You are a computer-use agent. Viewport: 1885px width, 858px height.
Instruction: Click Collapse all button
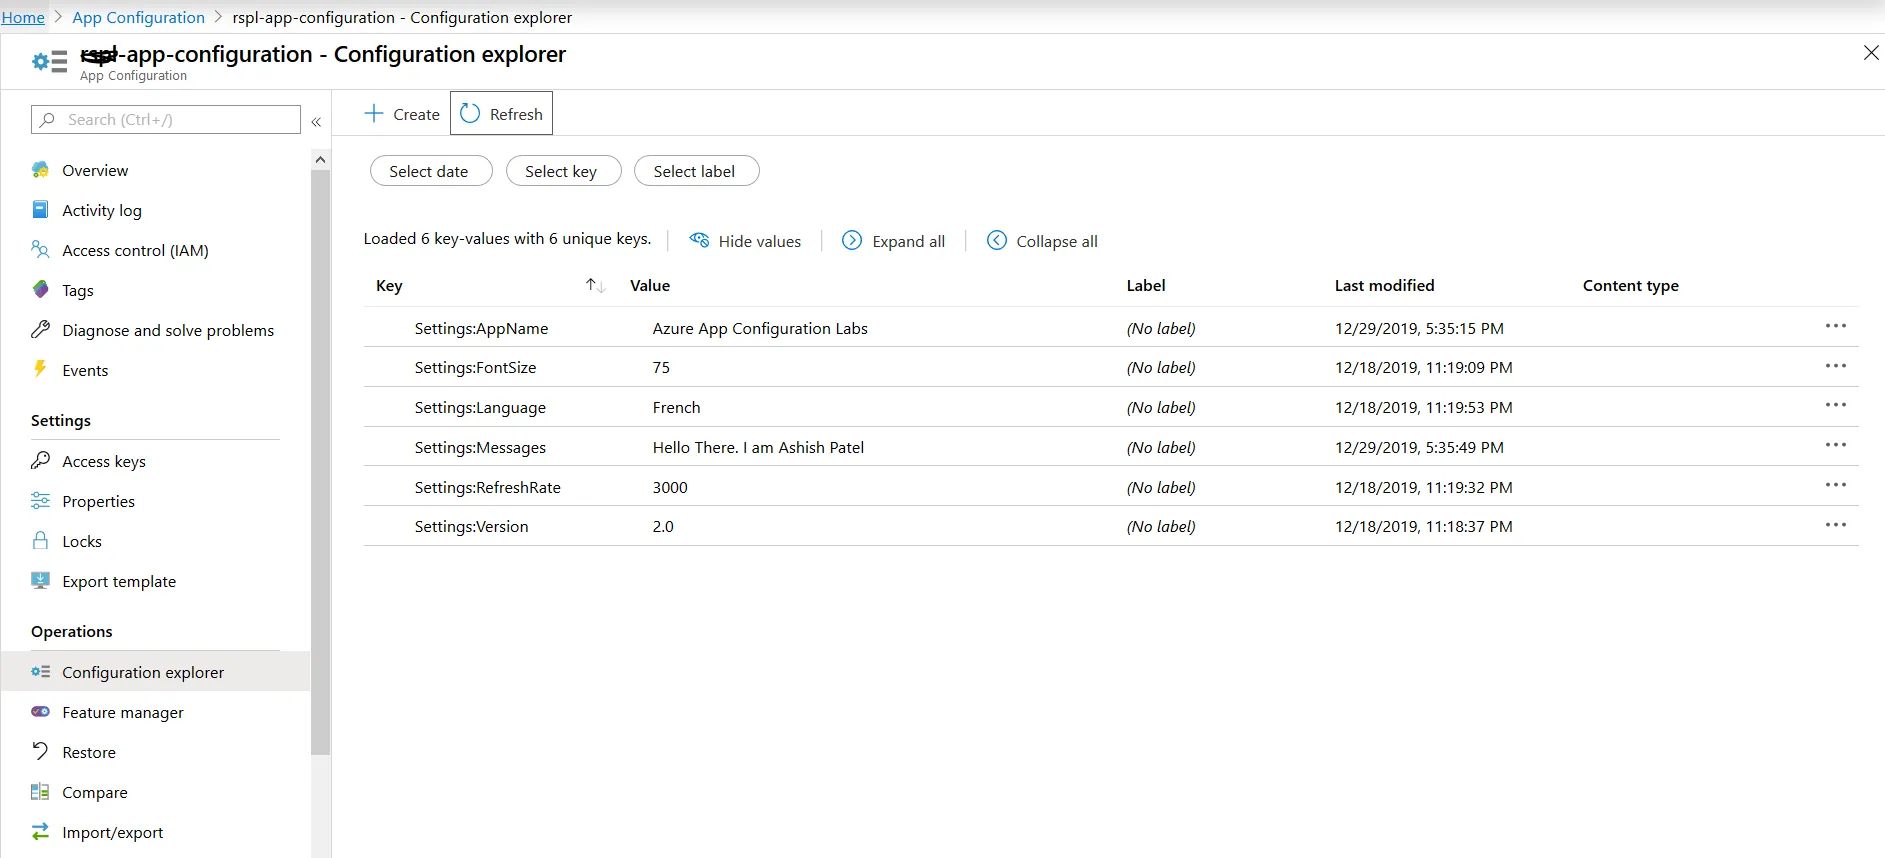(1042, 241)
